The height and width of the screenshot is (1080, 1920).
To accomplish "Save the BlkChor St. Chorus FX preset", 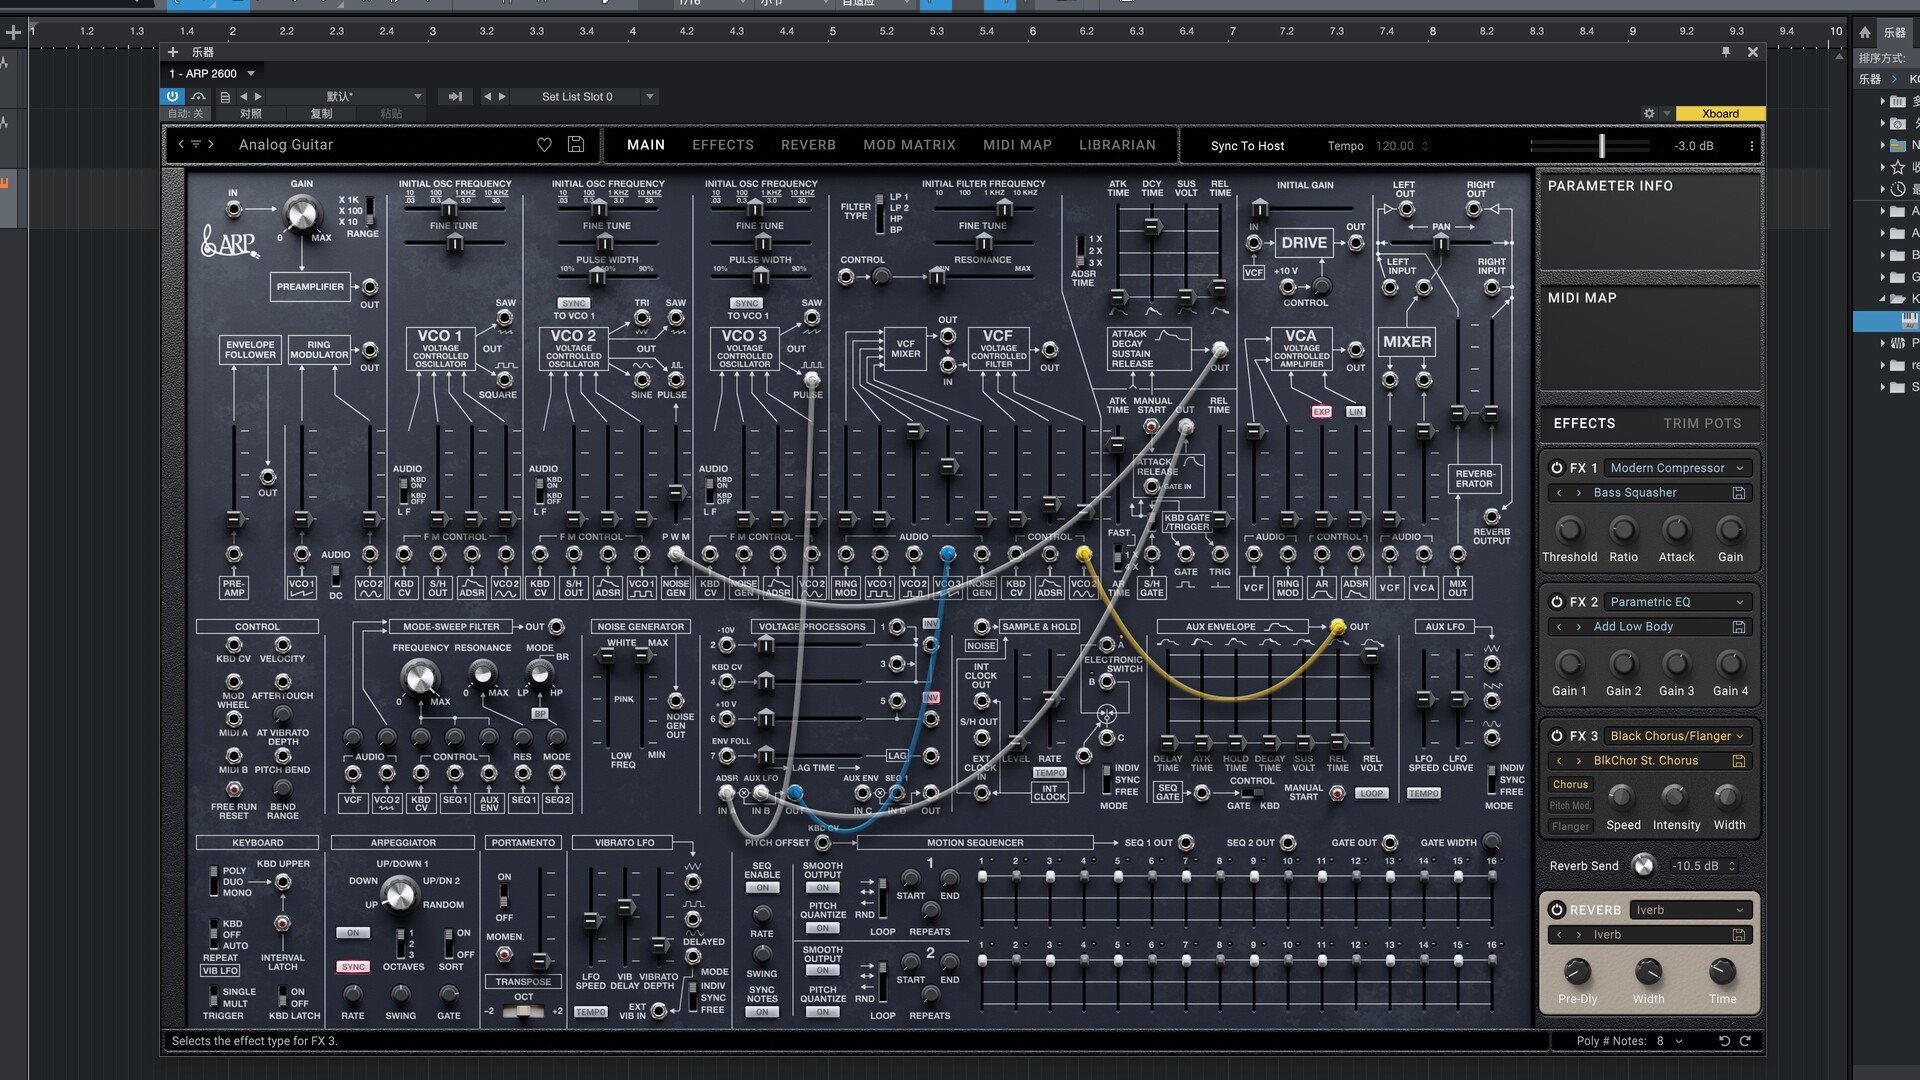I will 1739,761.
